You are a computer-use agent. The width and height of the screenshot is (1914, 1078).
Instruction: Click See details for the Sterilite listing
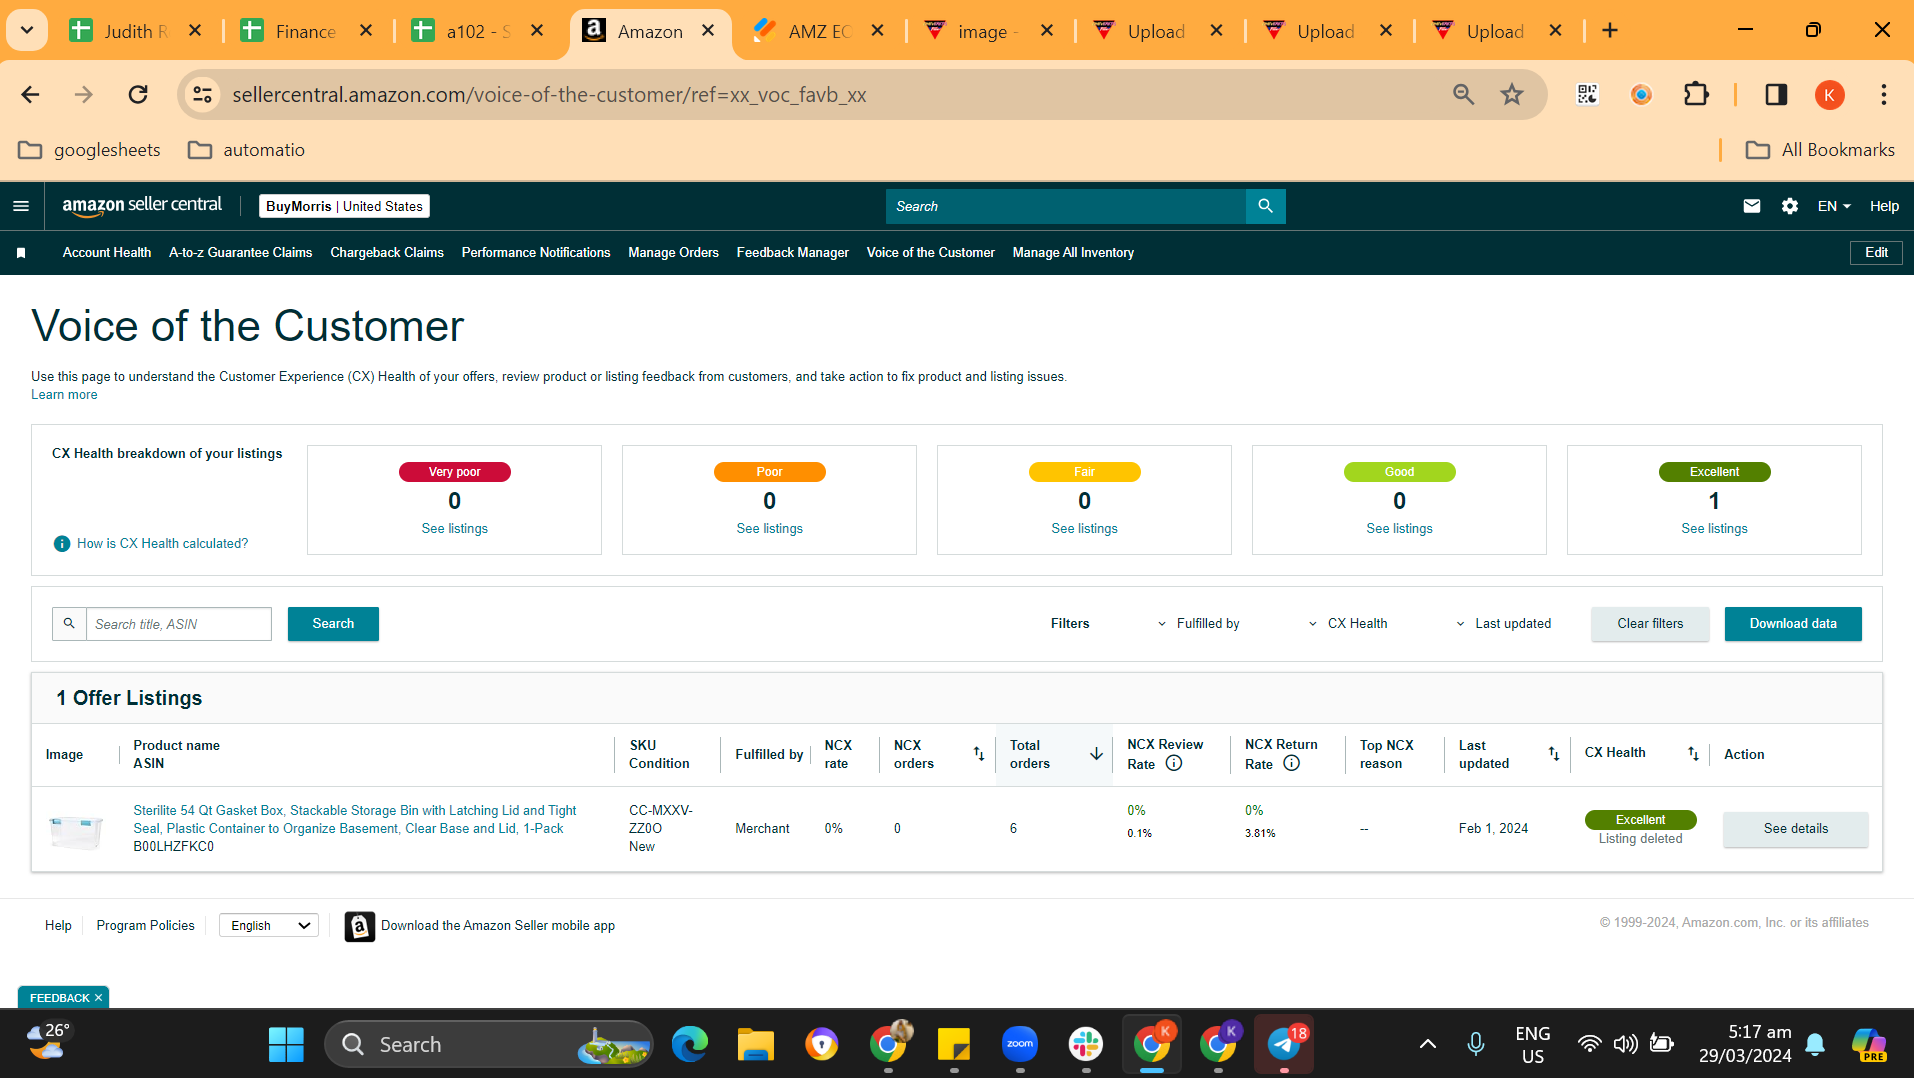pyautogui.click(x=1795, y=829)
